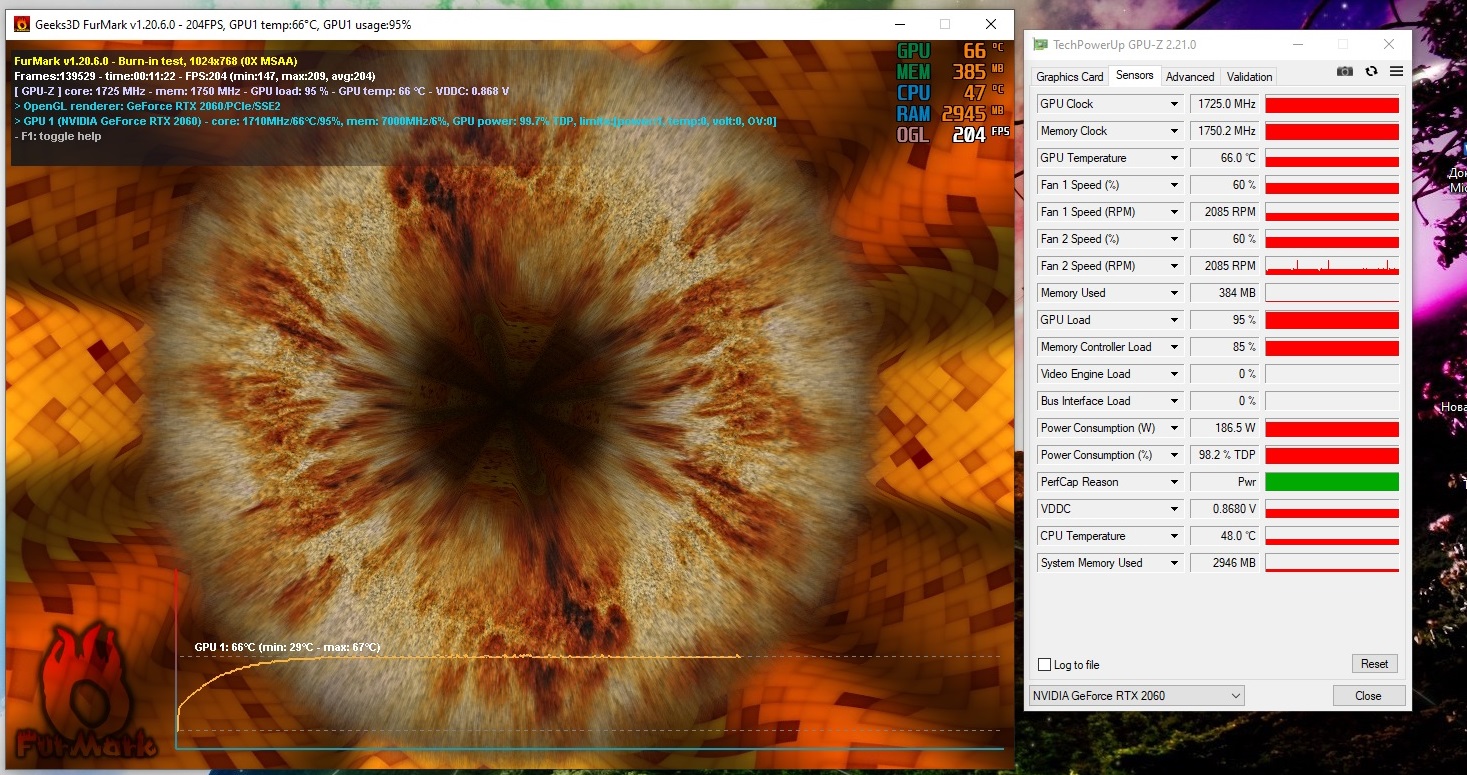Click the 66.0 °C GPU Temperature value
Viewport: 1467px width, 775px height.
tap(1224, 158)
